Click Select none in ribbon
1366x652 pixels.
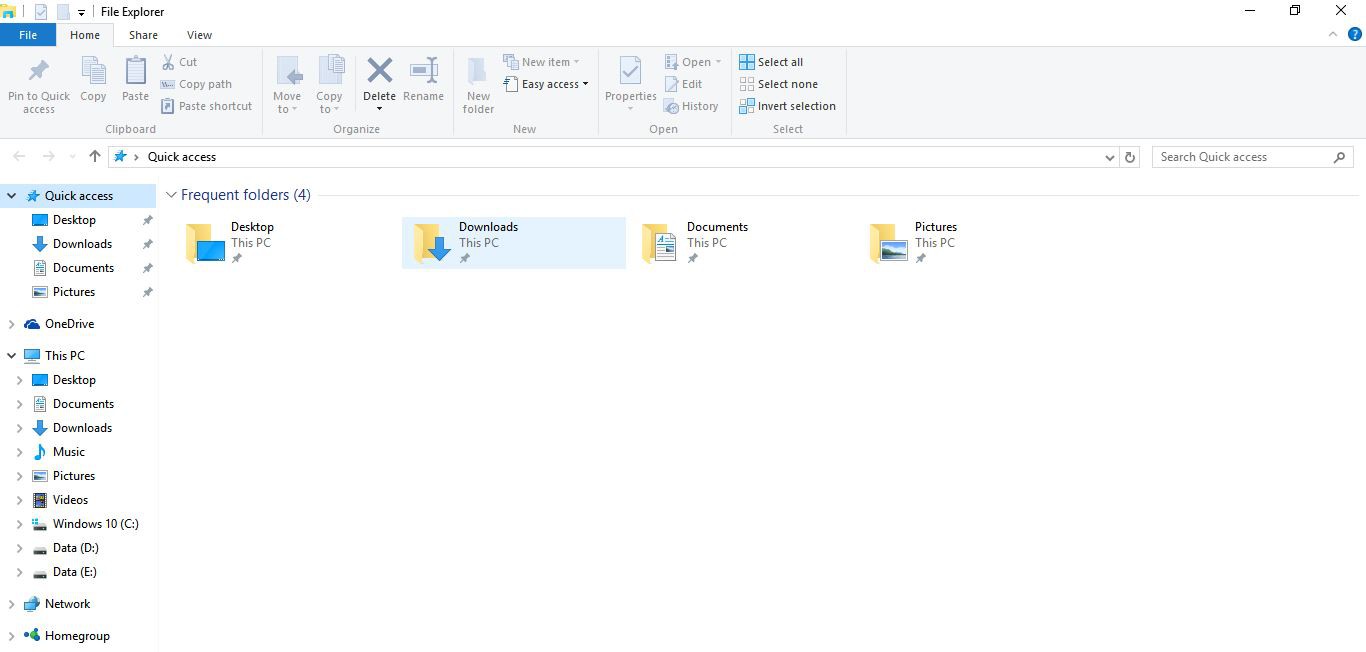click(x=778, y=84)
